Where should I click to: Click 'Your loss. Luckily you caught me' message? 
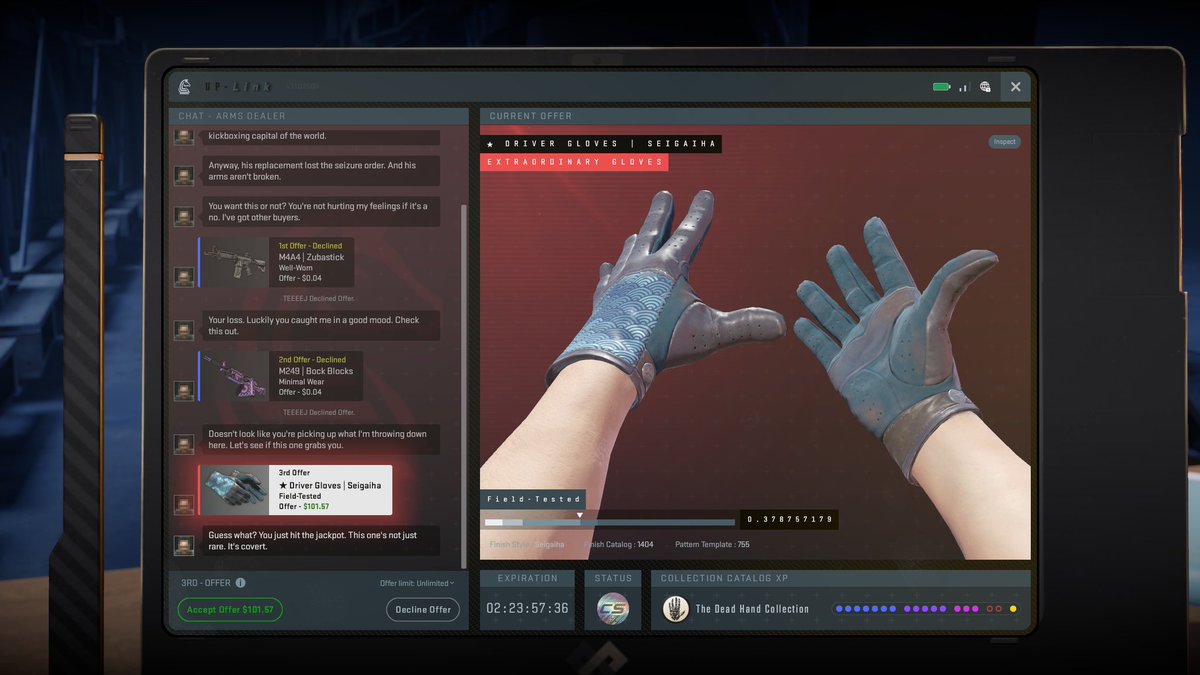click(x=321, y=326)
